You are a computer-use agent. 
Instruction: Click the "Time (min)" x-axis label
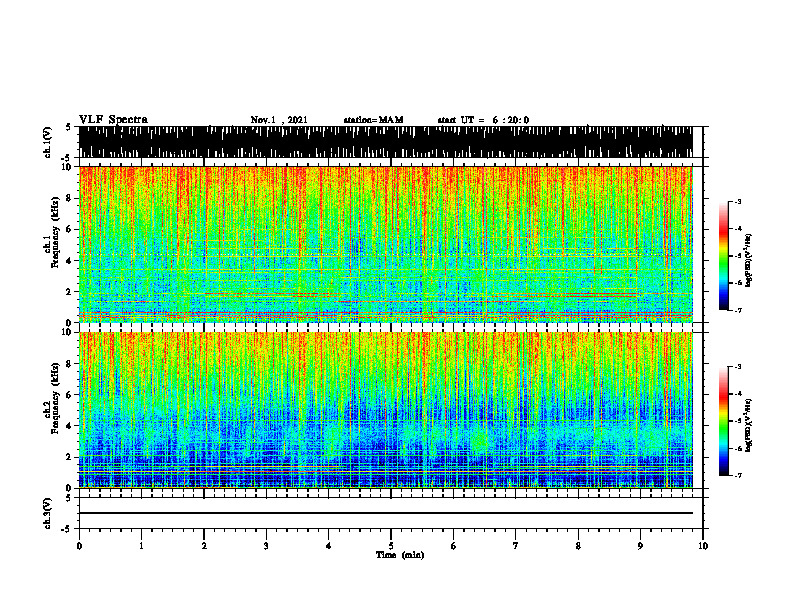pos(400,555)
